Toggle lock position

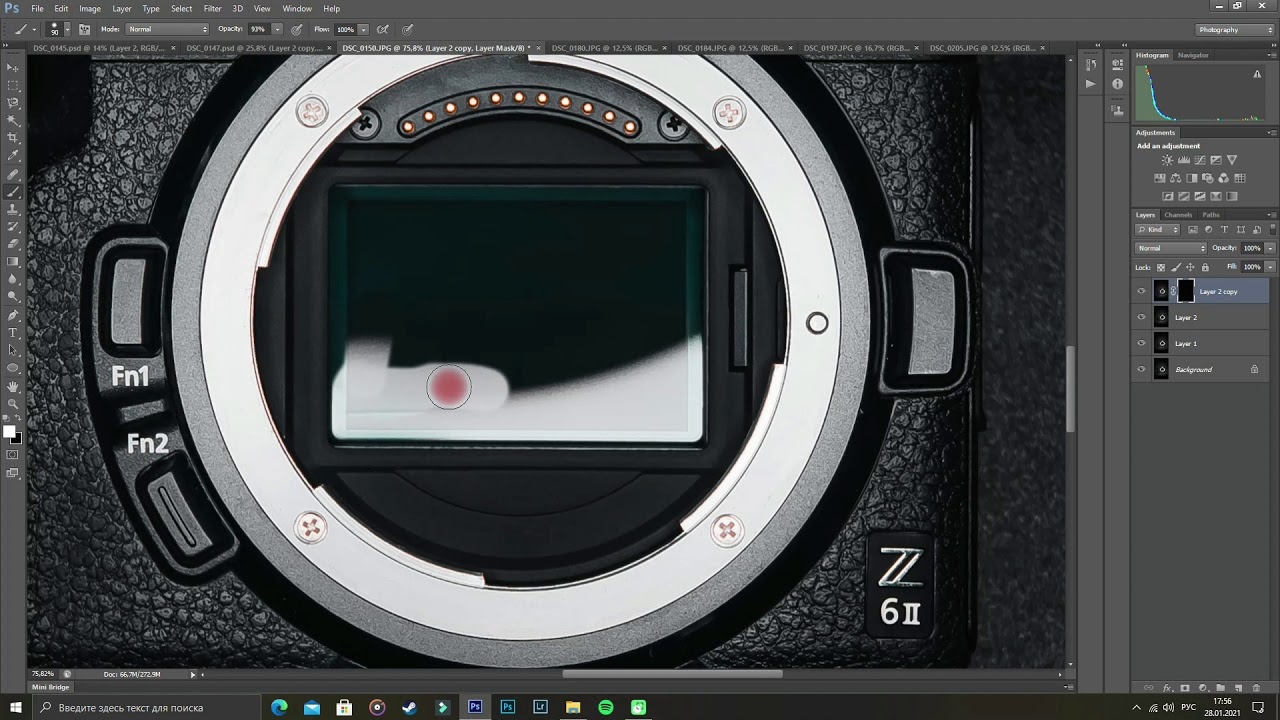pos(1190,267)
